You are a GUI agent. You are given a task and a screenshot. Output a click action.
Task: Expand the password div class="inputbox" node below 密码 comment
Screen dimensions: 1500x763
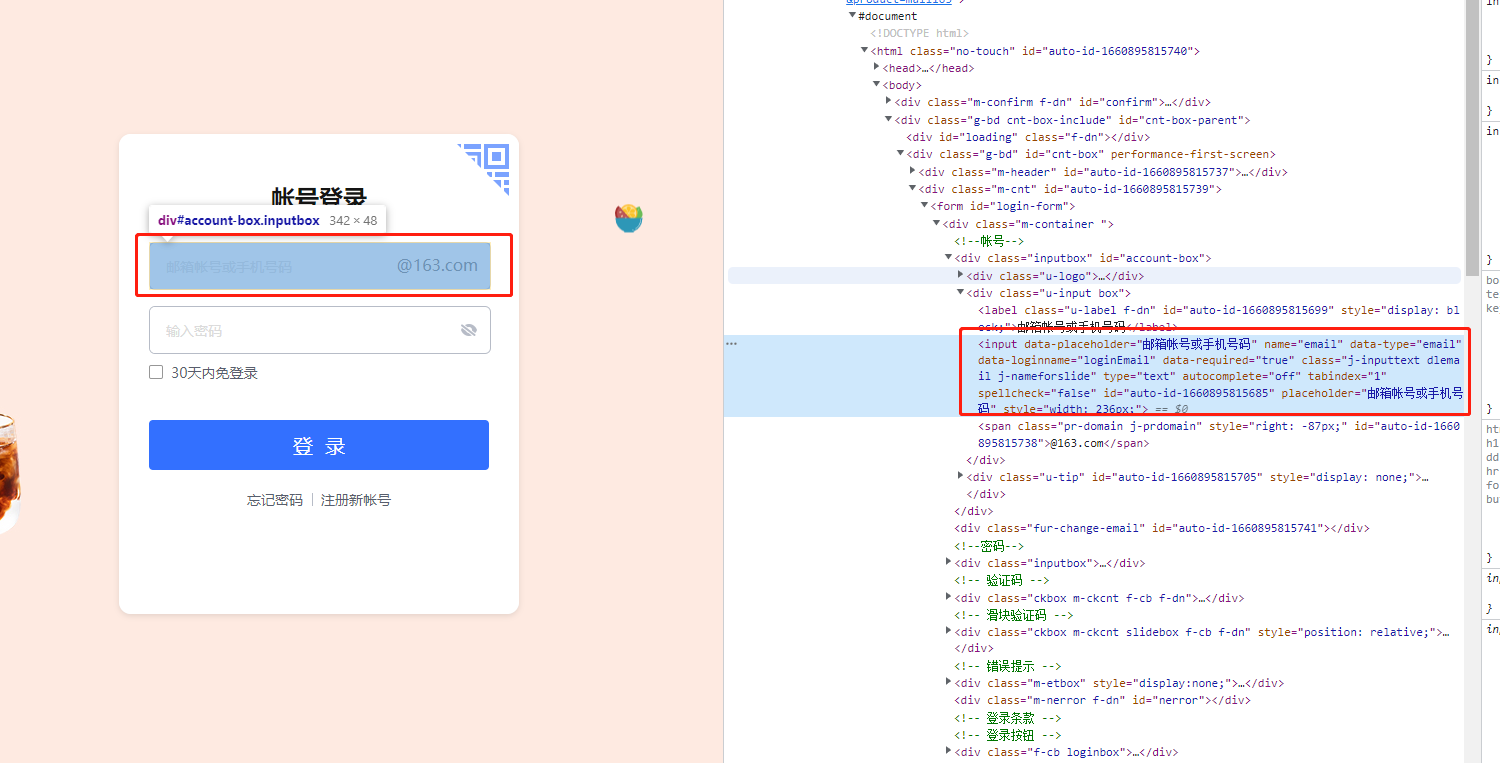pyautogui.click(x=949, y=563)
